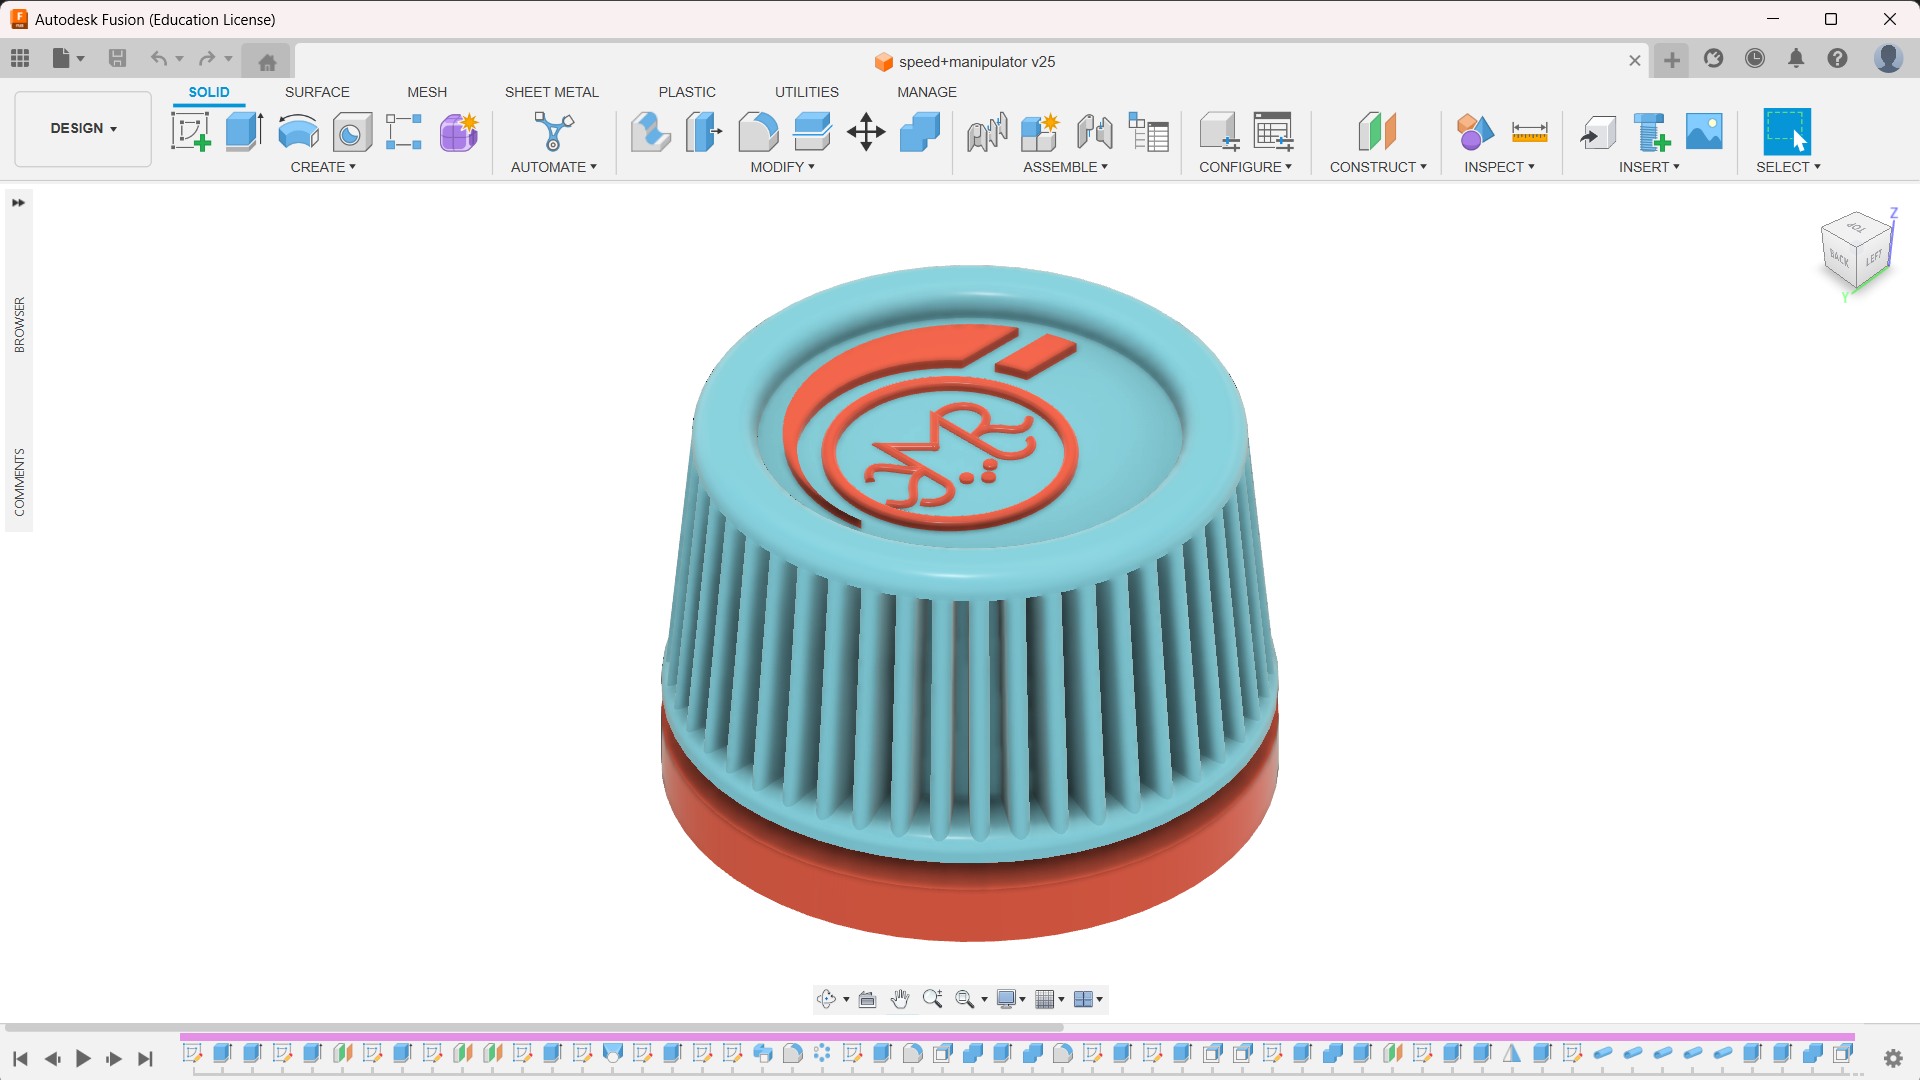Activate the Move/Copy arrows tool
The width and height of the screenshot is (1920, 1080).
click(x=866, y=131)
